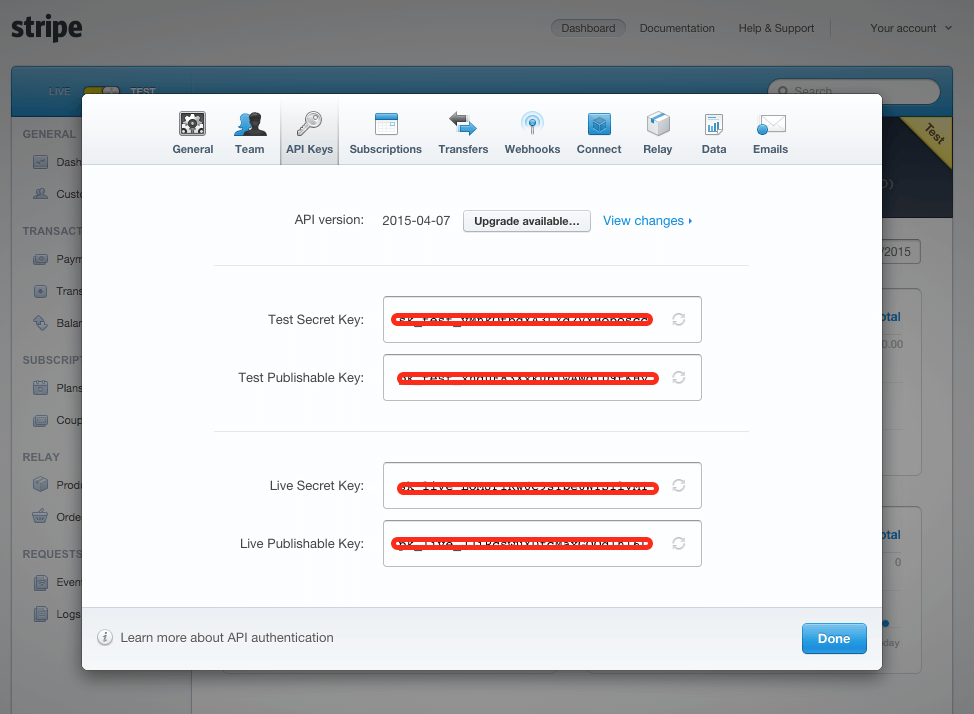Expand View changes for the API version
This screenshot has width=974, height=714.
646,220
